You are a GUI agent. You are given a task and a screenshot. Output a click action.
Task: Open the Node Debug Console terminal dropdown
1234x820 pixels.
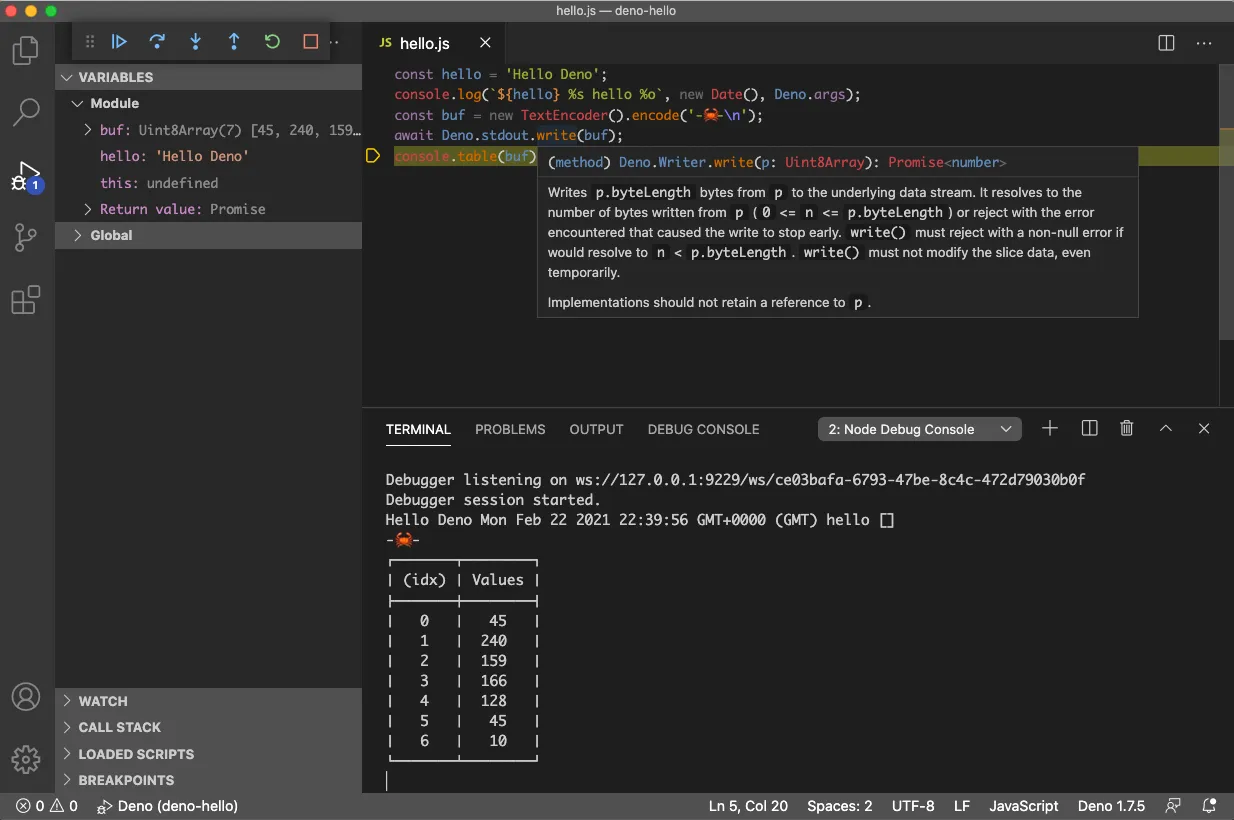(918, 428)
